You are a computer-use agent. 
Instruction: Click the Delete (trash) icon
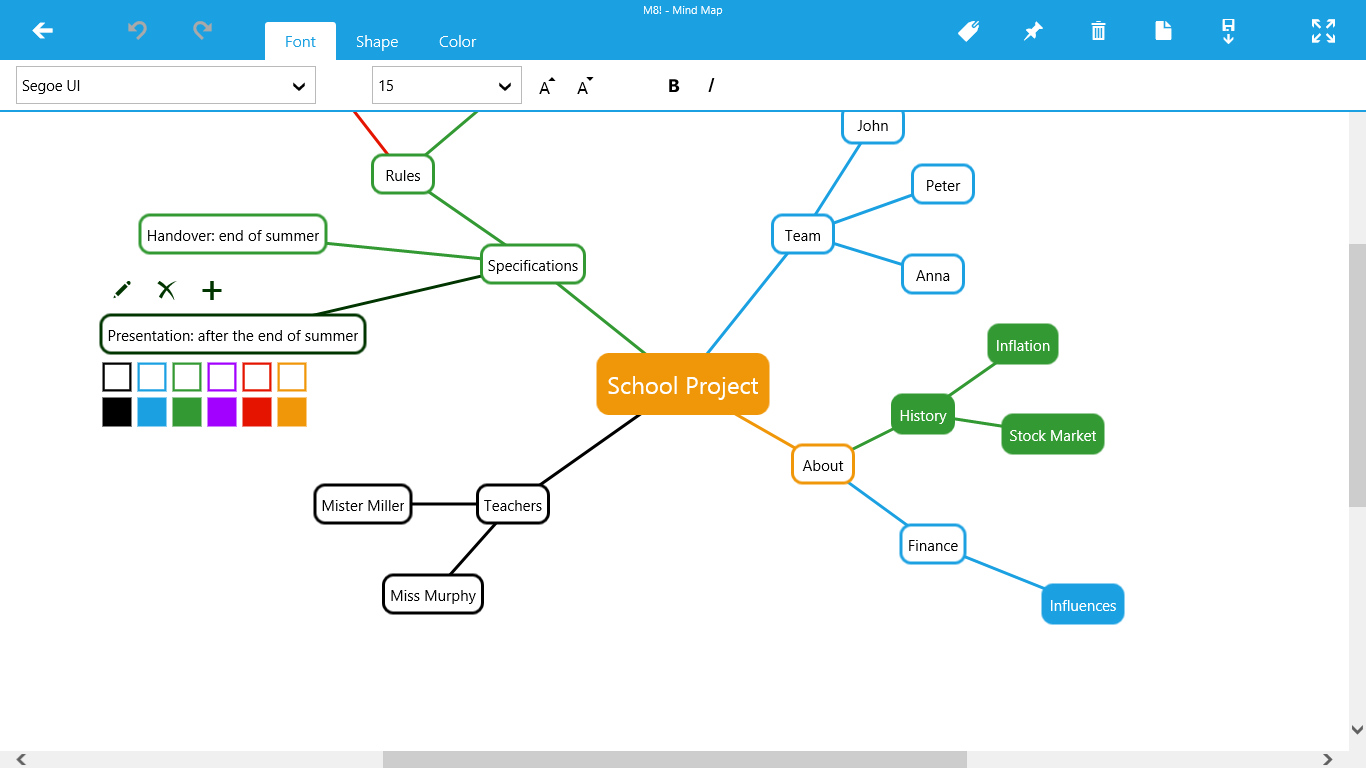[1098, 31]
